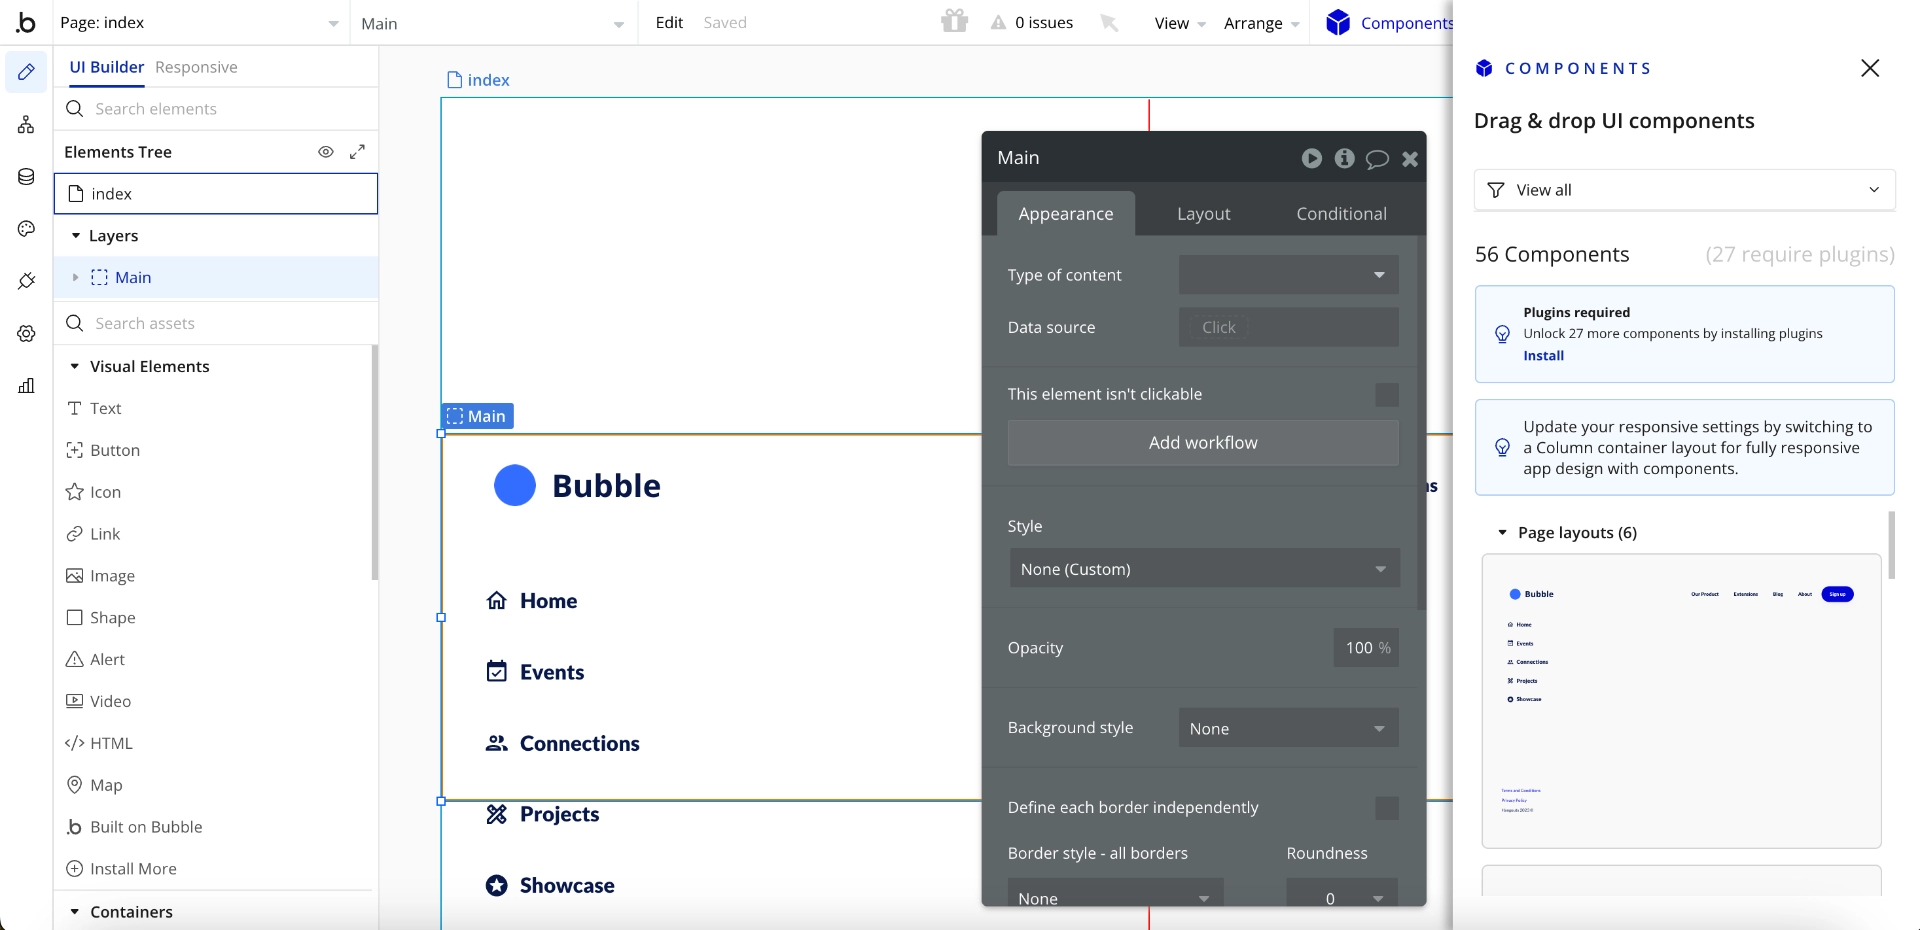Viewport: 1920px width, 930px height.
Task: Click the comment bubble icon in Main panel
Action: click(1377, 158)
